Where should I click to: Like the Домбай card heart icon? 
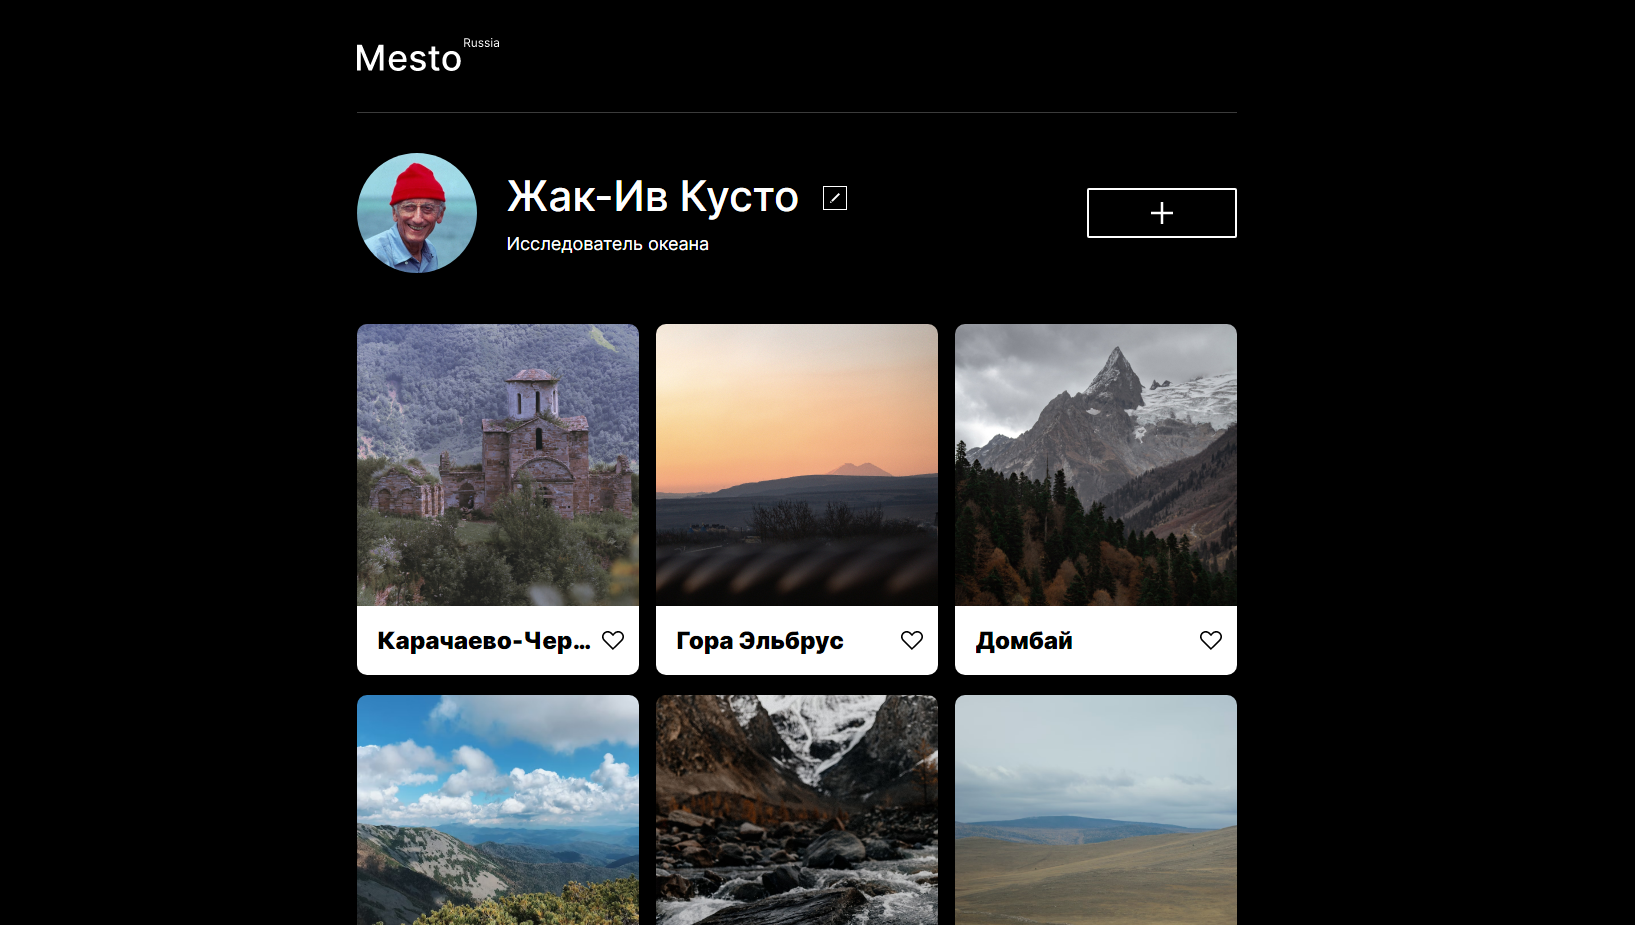(1211, 640)
